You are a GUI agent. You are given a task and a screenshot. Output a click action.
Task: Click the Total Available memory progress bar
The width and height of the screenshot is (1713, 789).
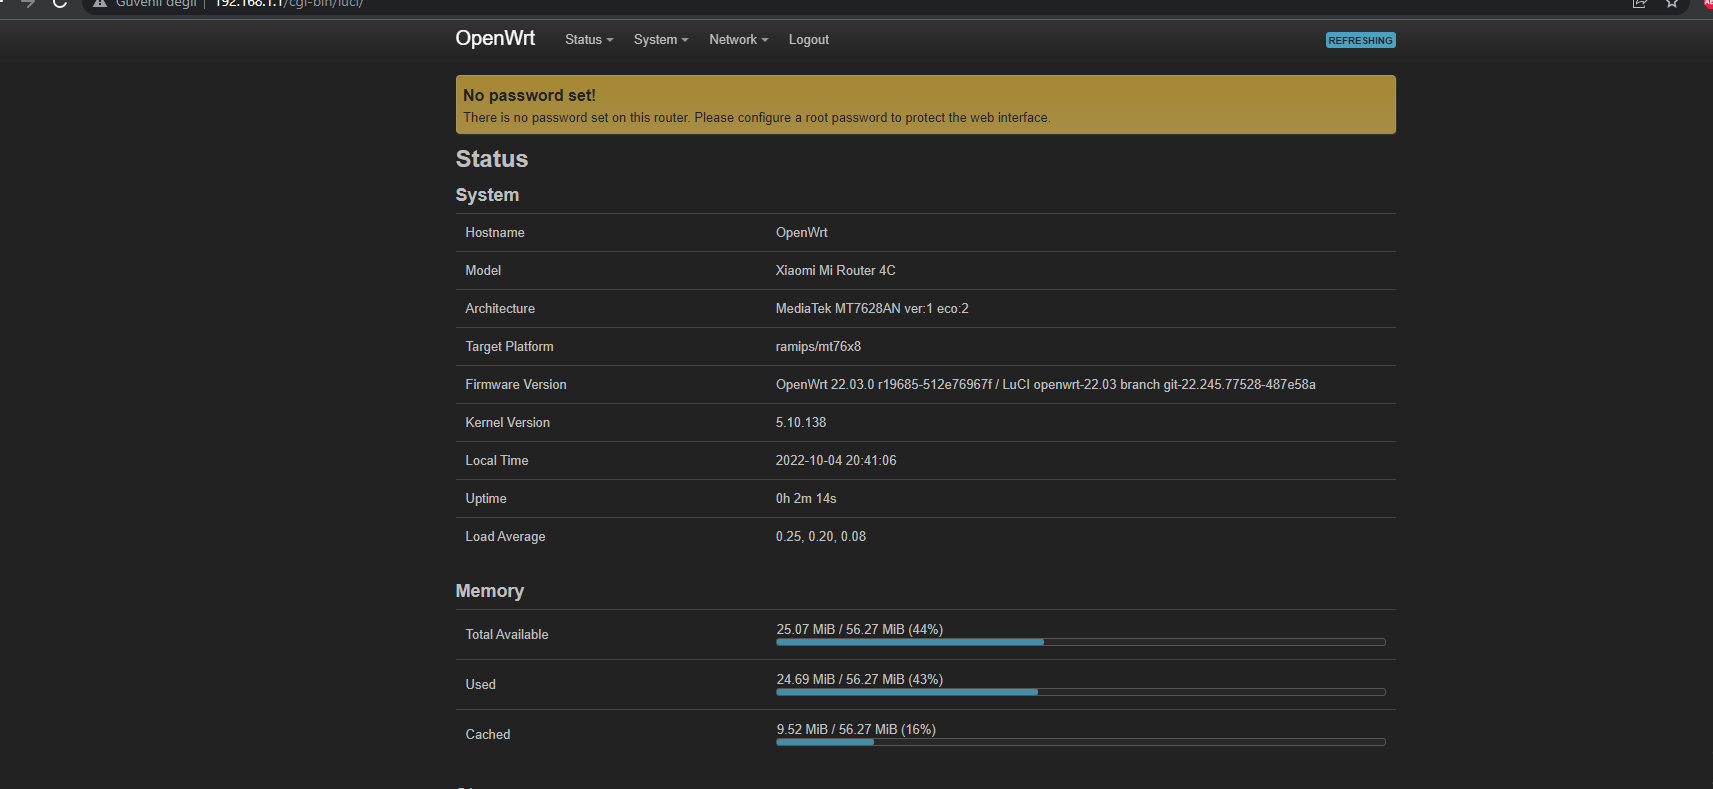tap(1080, 642)
